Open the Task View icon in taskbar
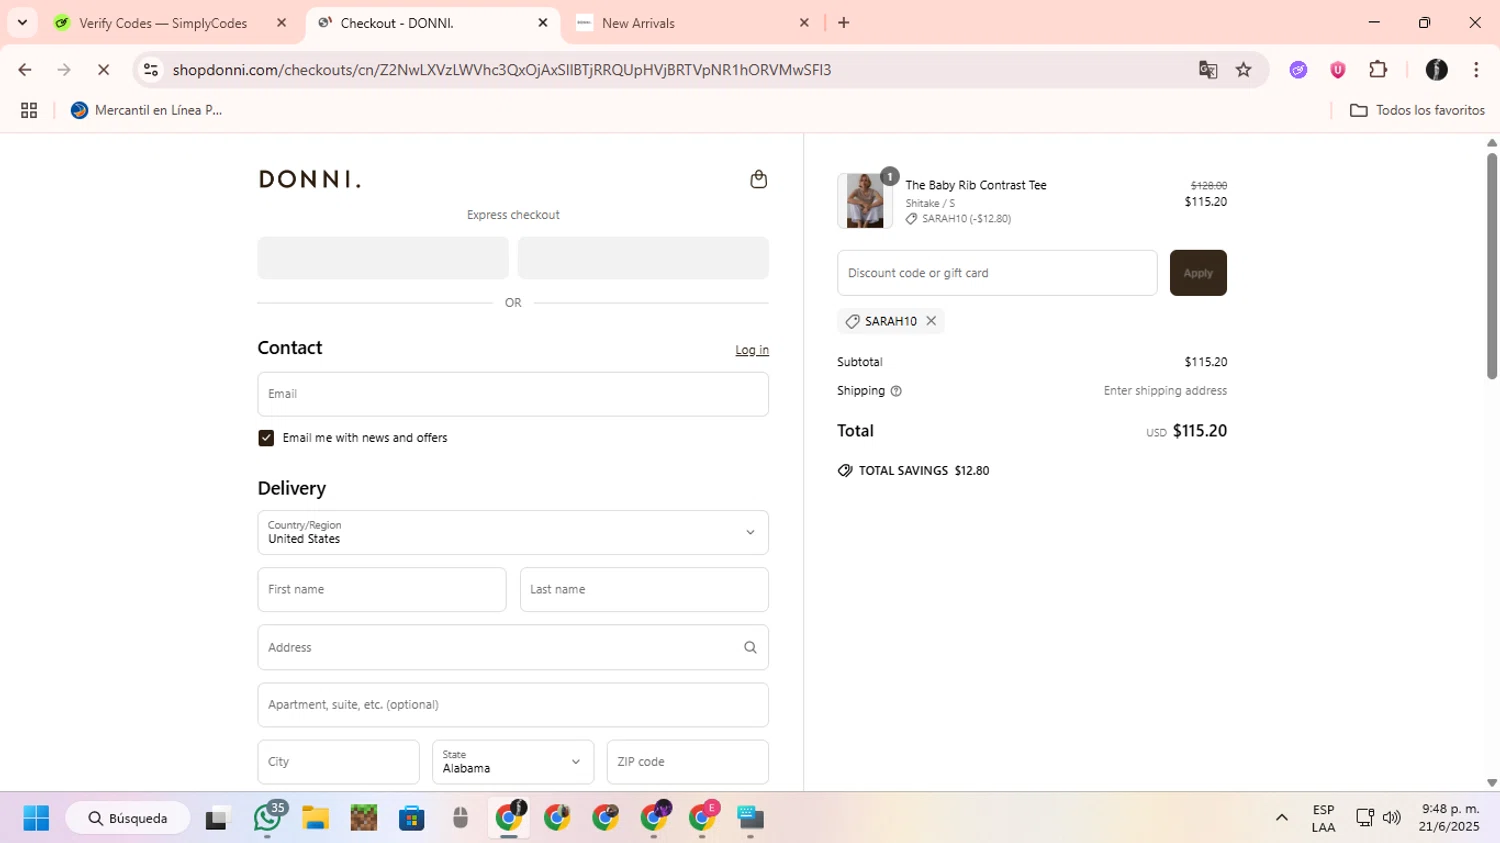This screenshot has height=843, width=1500. (x=217, y=818)
